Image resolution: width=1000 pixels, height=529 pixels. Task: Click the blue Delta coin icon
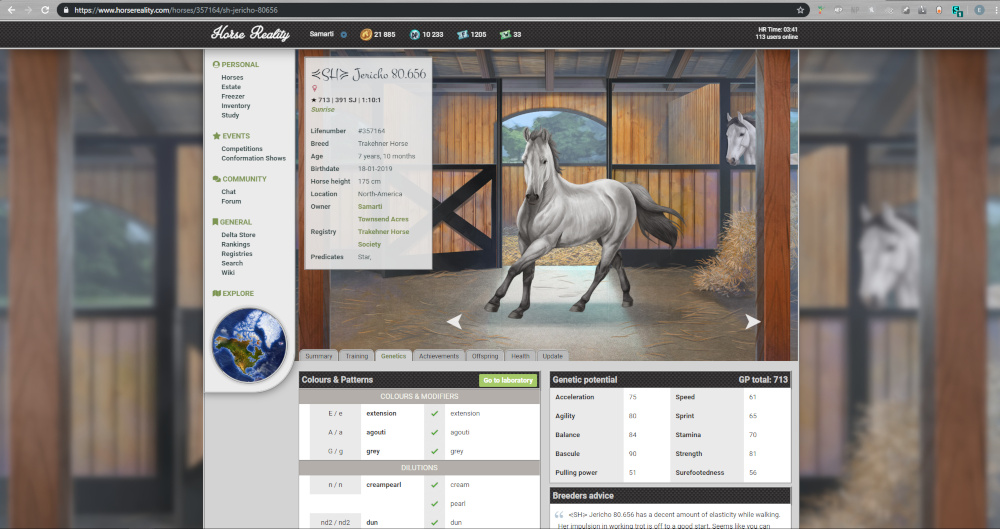(413, 34)
